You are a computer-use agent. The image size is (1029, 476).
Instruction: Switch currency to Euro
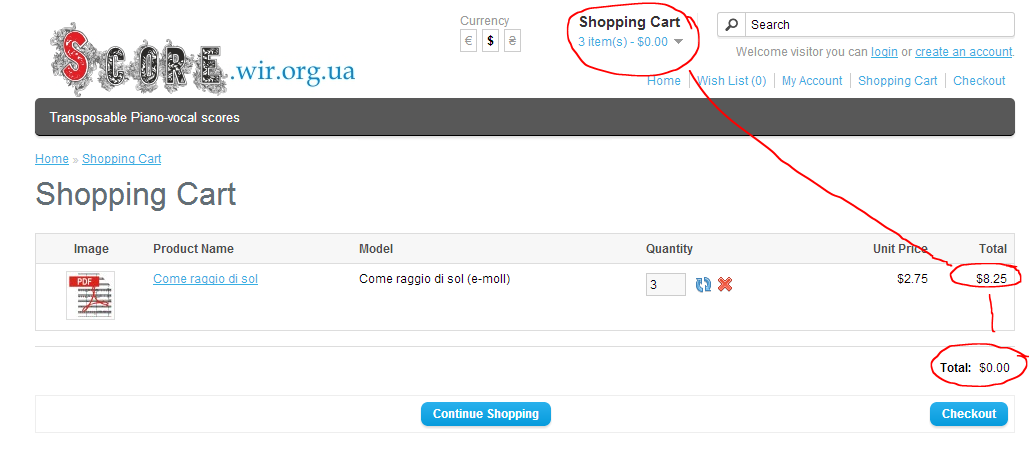(469, 41)
